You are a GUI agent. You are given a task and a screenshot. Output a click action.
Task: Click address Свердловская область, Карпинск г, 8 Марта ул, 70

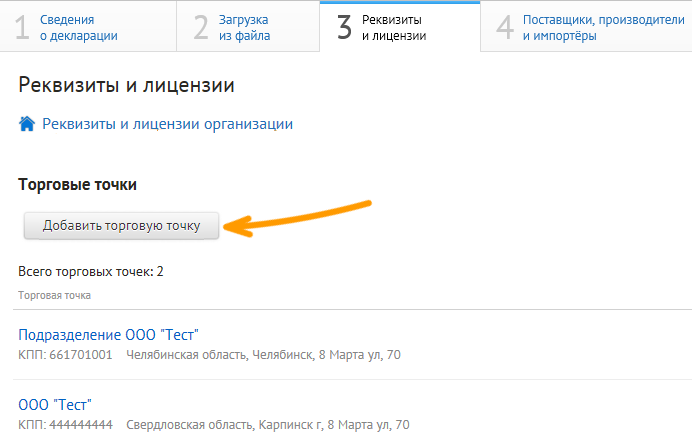[x=268, y=425]
